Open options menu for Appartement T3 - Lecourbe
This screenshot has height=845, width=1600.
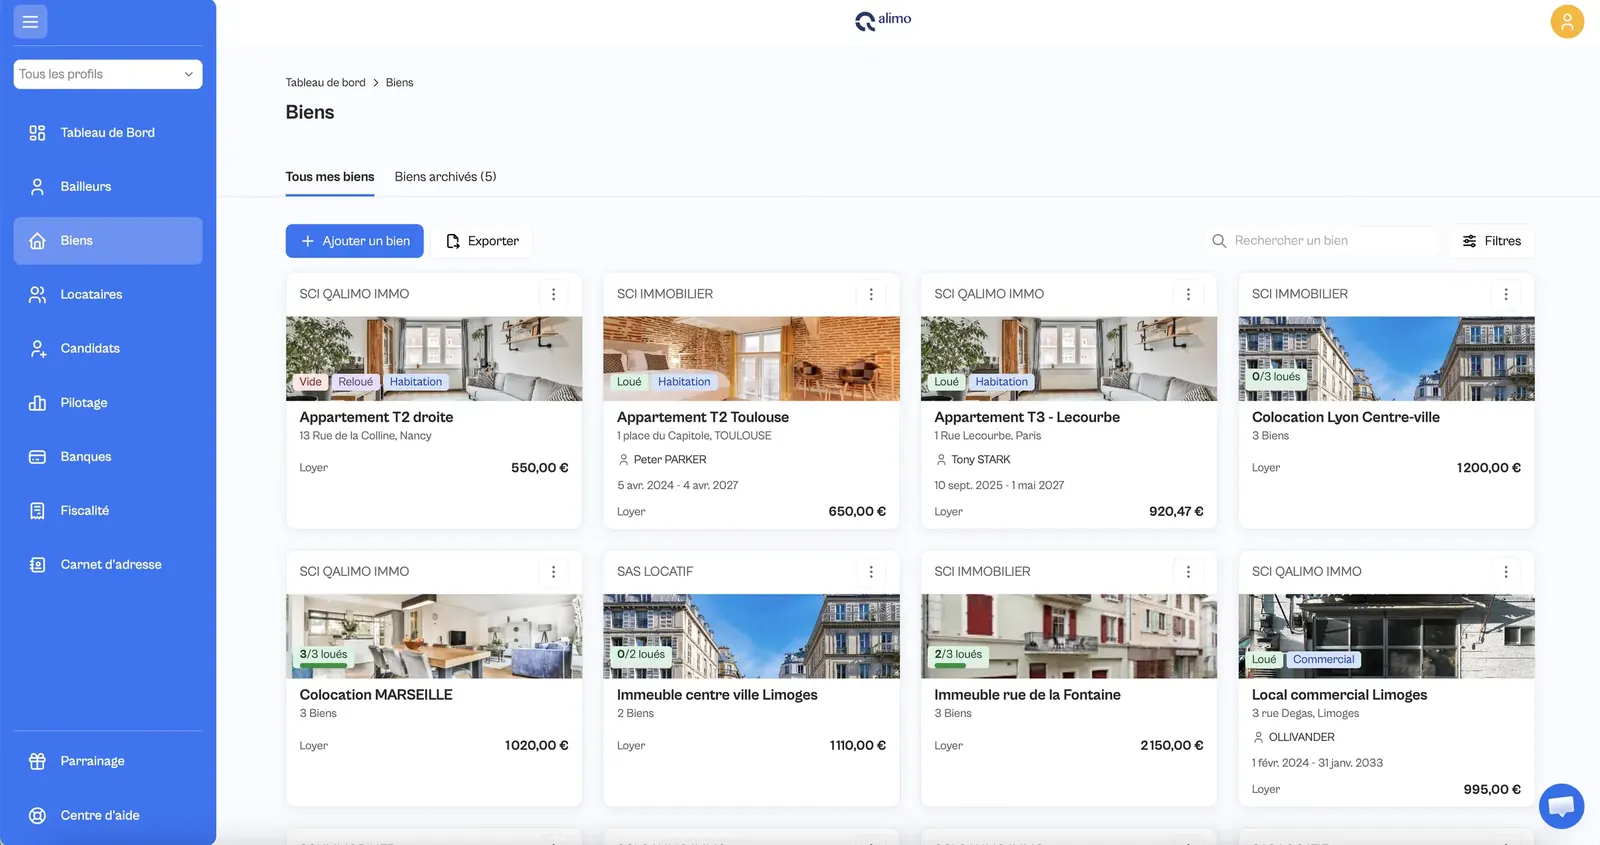[1188, 294]
